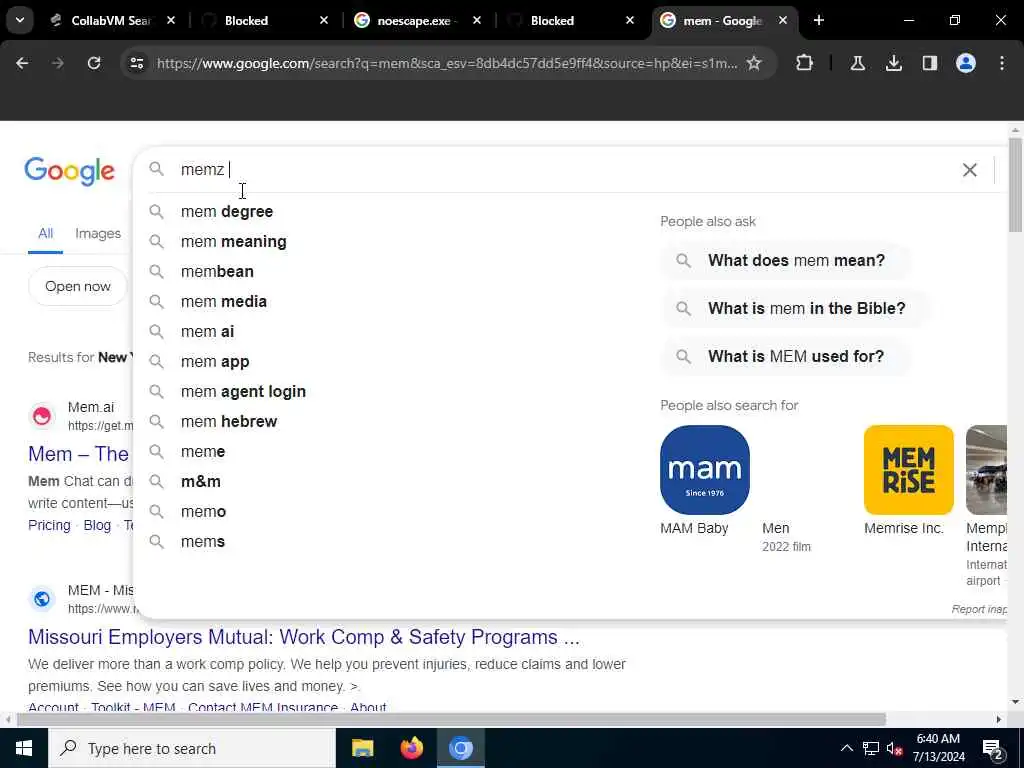The height and width of the screenshot is (768, 1024).
Task: Select the All search tab
Action: click(45, 234)
